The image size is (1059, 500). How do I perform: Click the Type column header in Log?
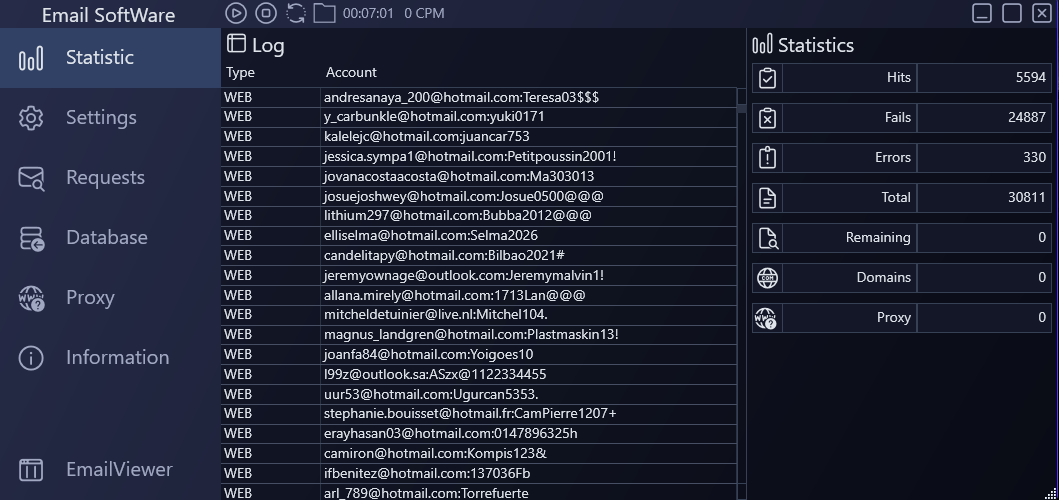[x=240, y=73]
